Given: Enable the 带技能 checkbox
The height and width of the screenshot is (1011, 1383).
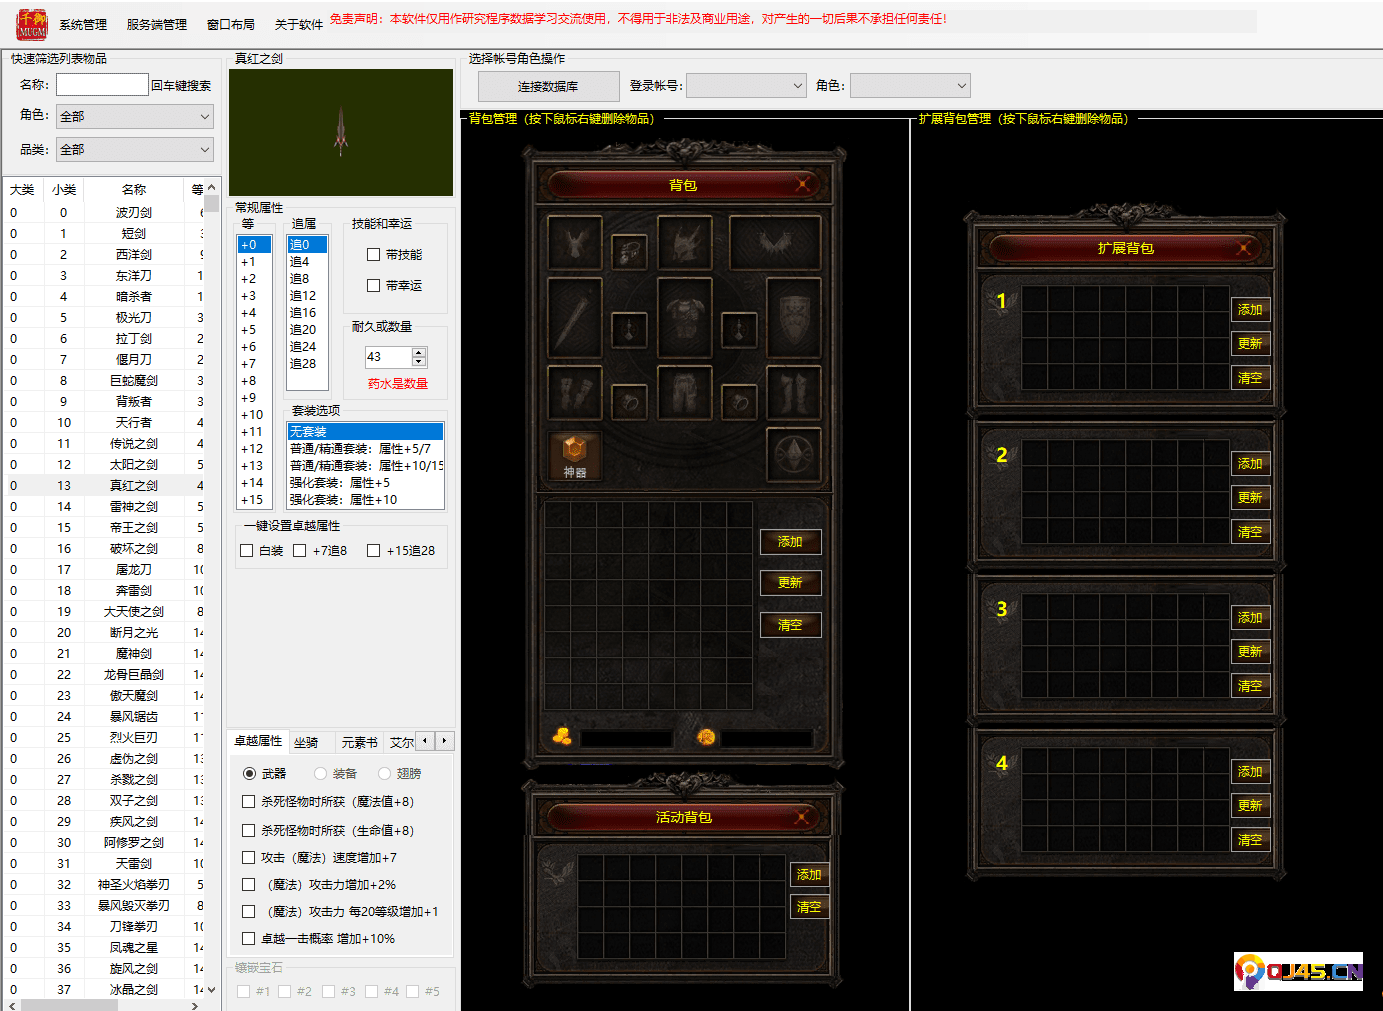Looking at the screenshot, I should pos(373,255).
